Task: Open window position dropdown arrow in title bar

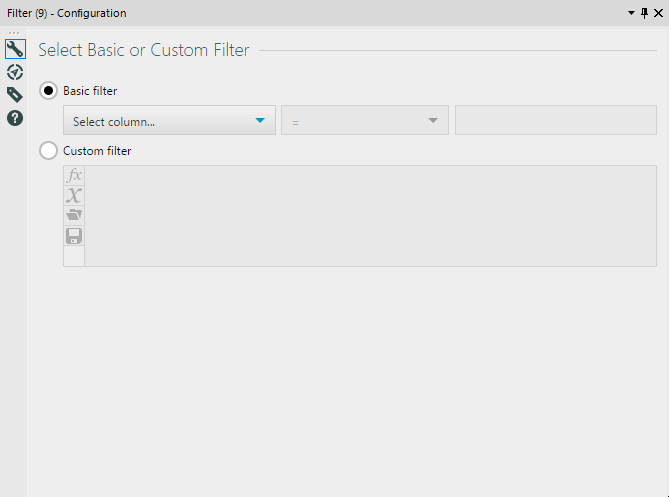Action: [631, 13]
